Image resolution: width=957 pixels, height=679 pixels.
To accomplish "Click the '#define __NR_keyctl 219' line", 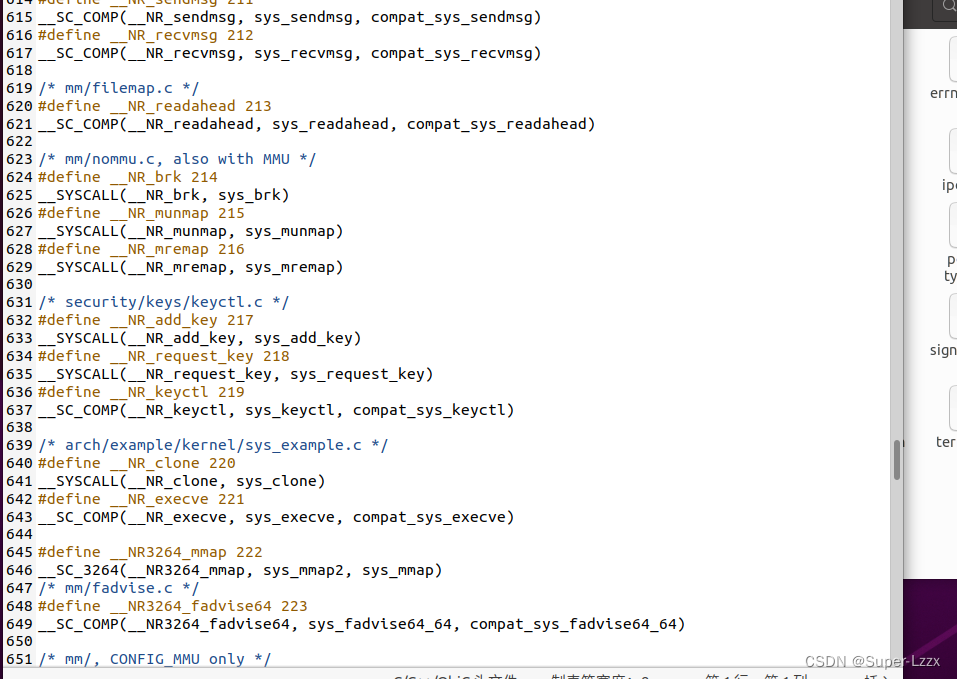I will click(x=141, y=392).
